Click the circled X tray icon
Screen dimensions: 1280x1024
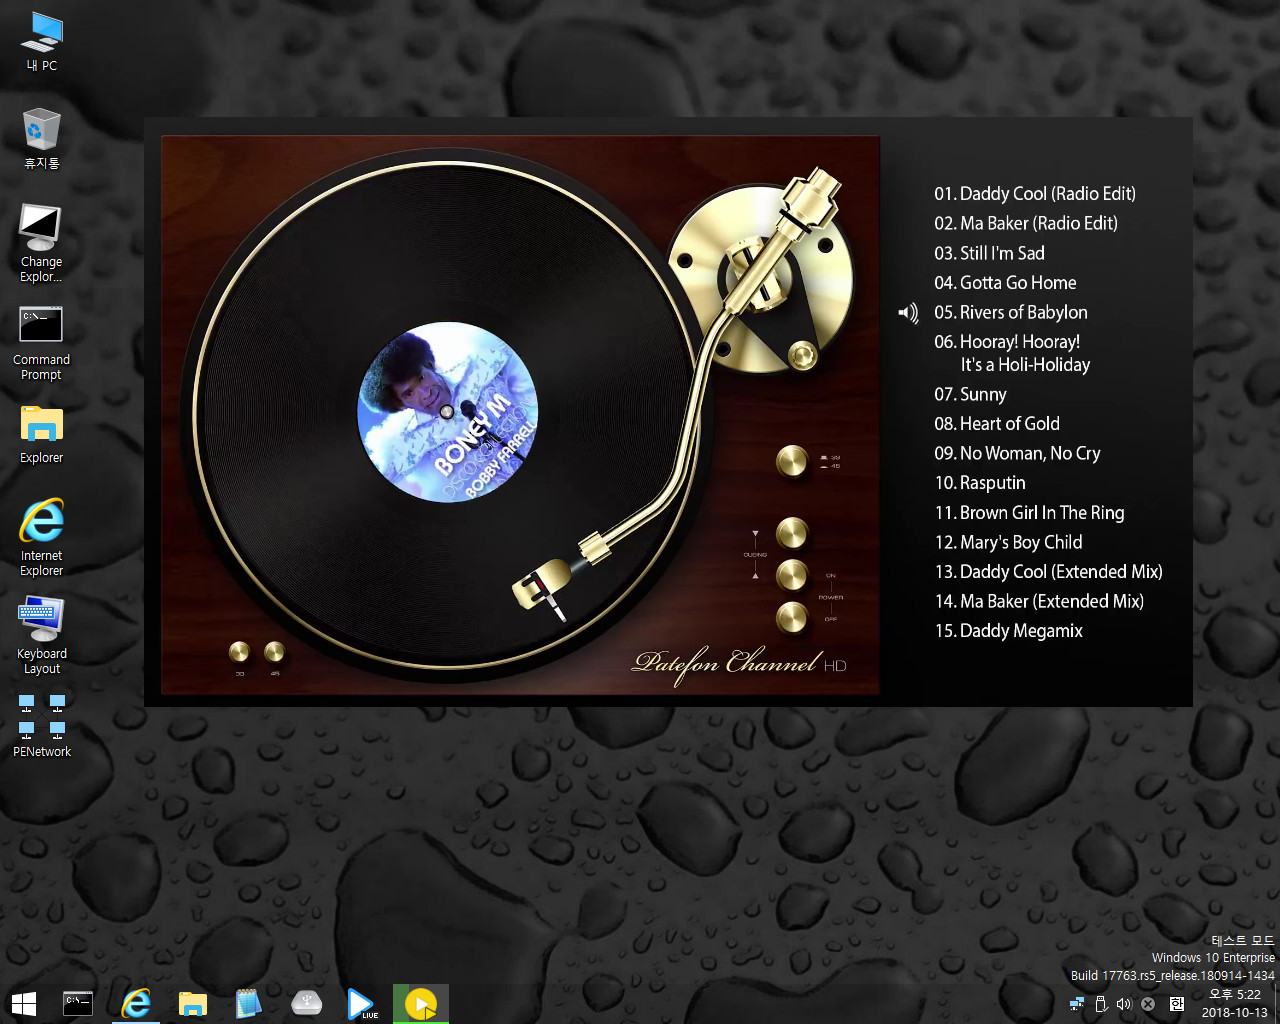[1148, 1004]
